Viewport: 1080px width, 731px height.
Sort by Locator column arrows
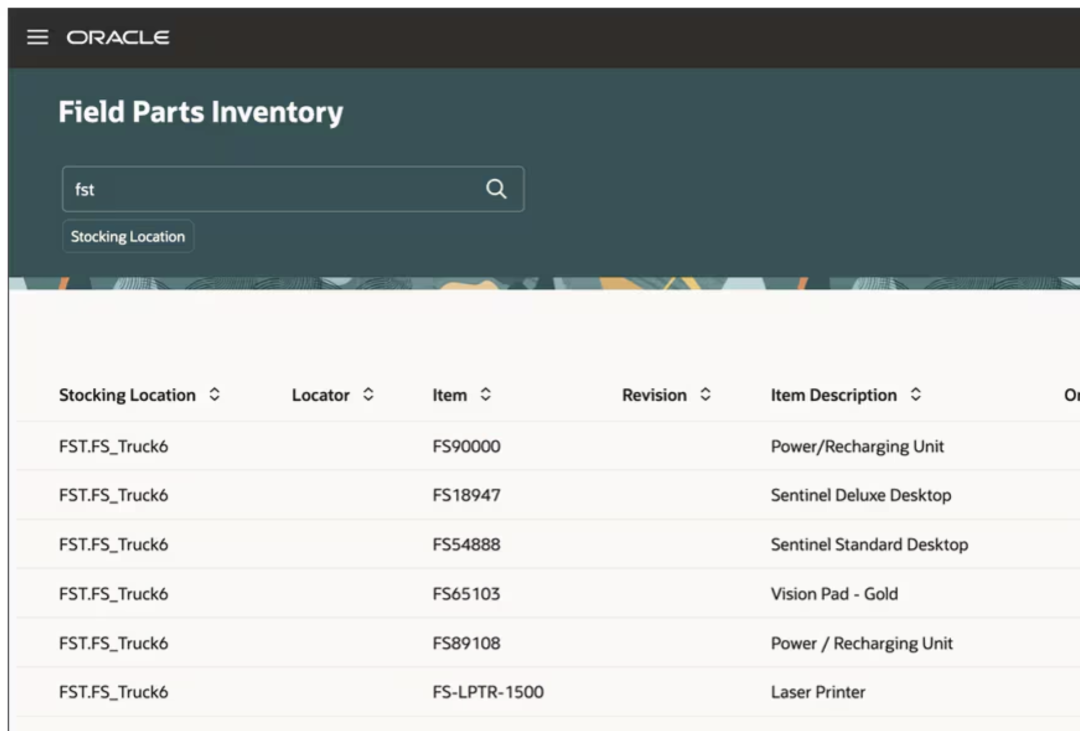[x=368, y=395]
